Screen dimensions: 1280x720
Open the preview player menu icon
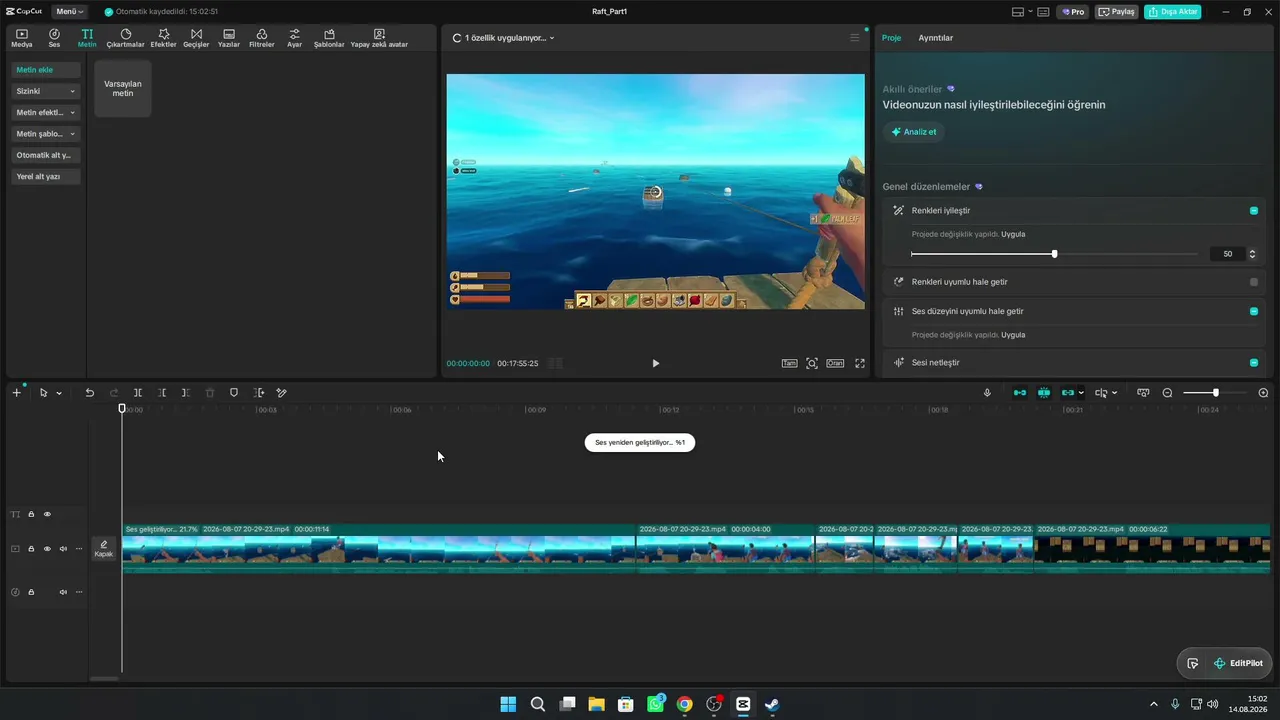coord(855,38)
